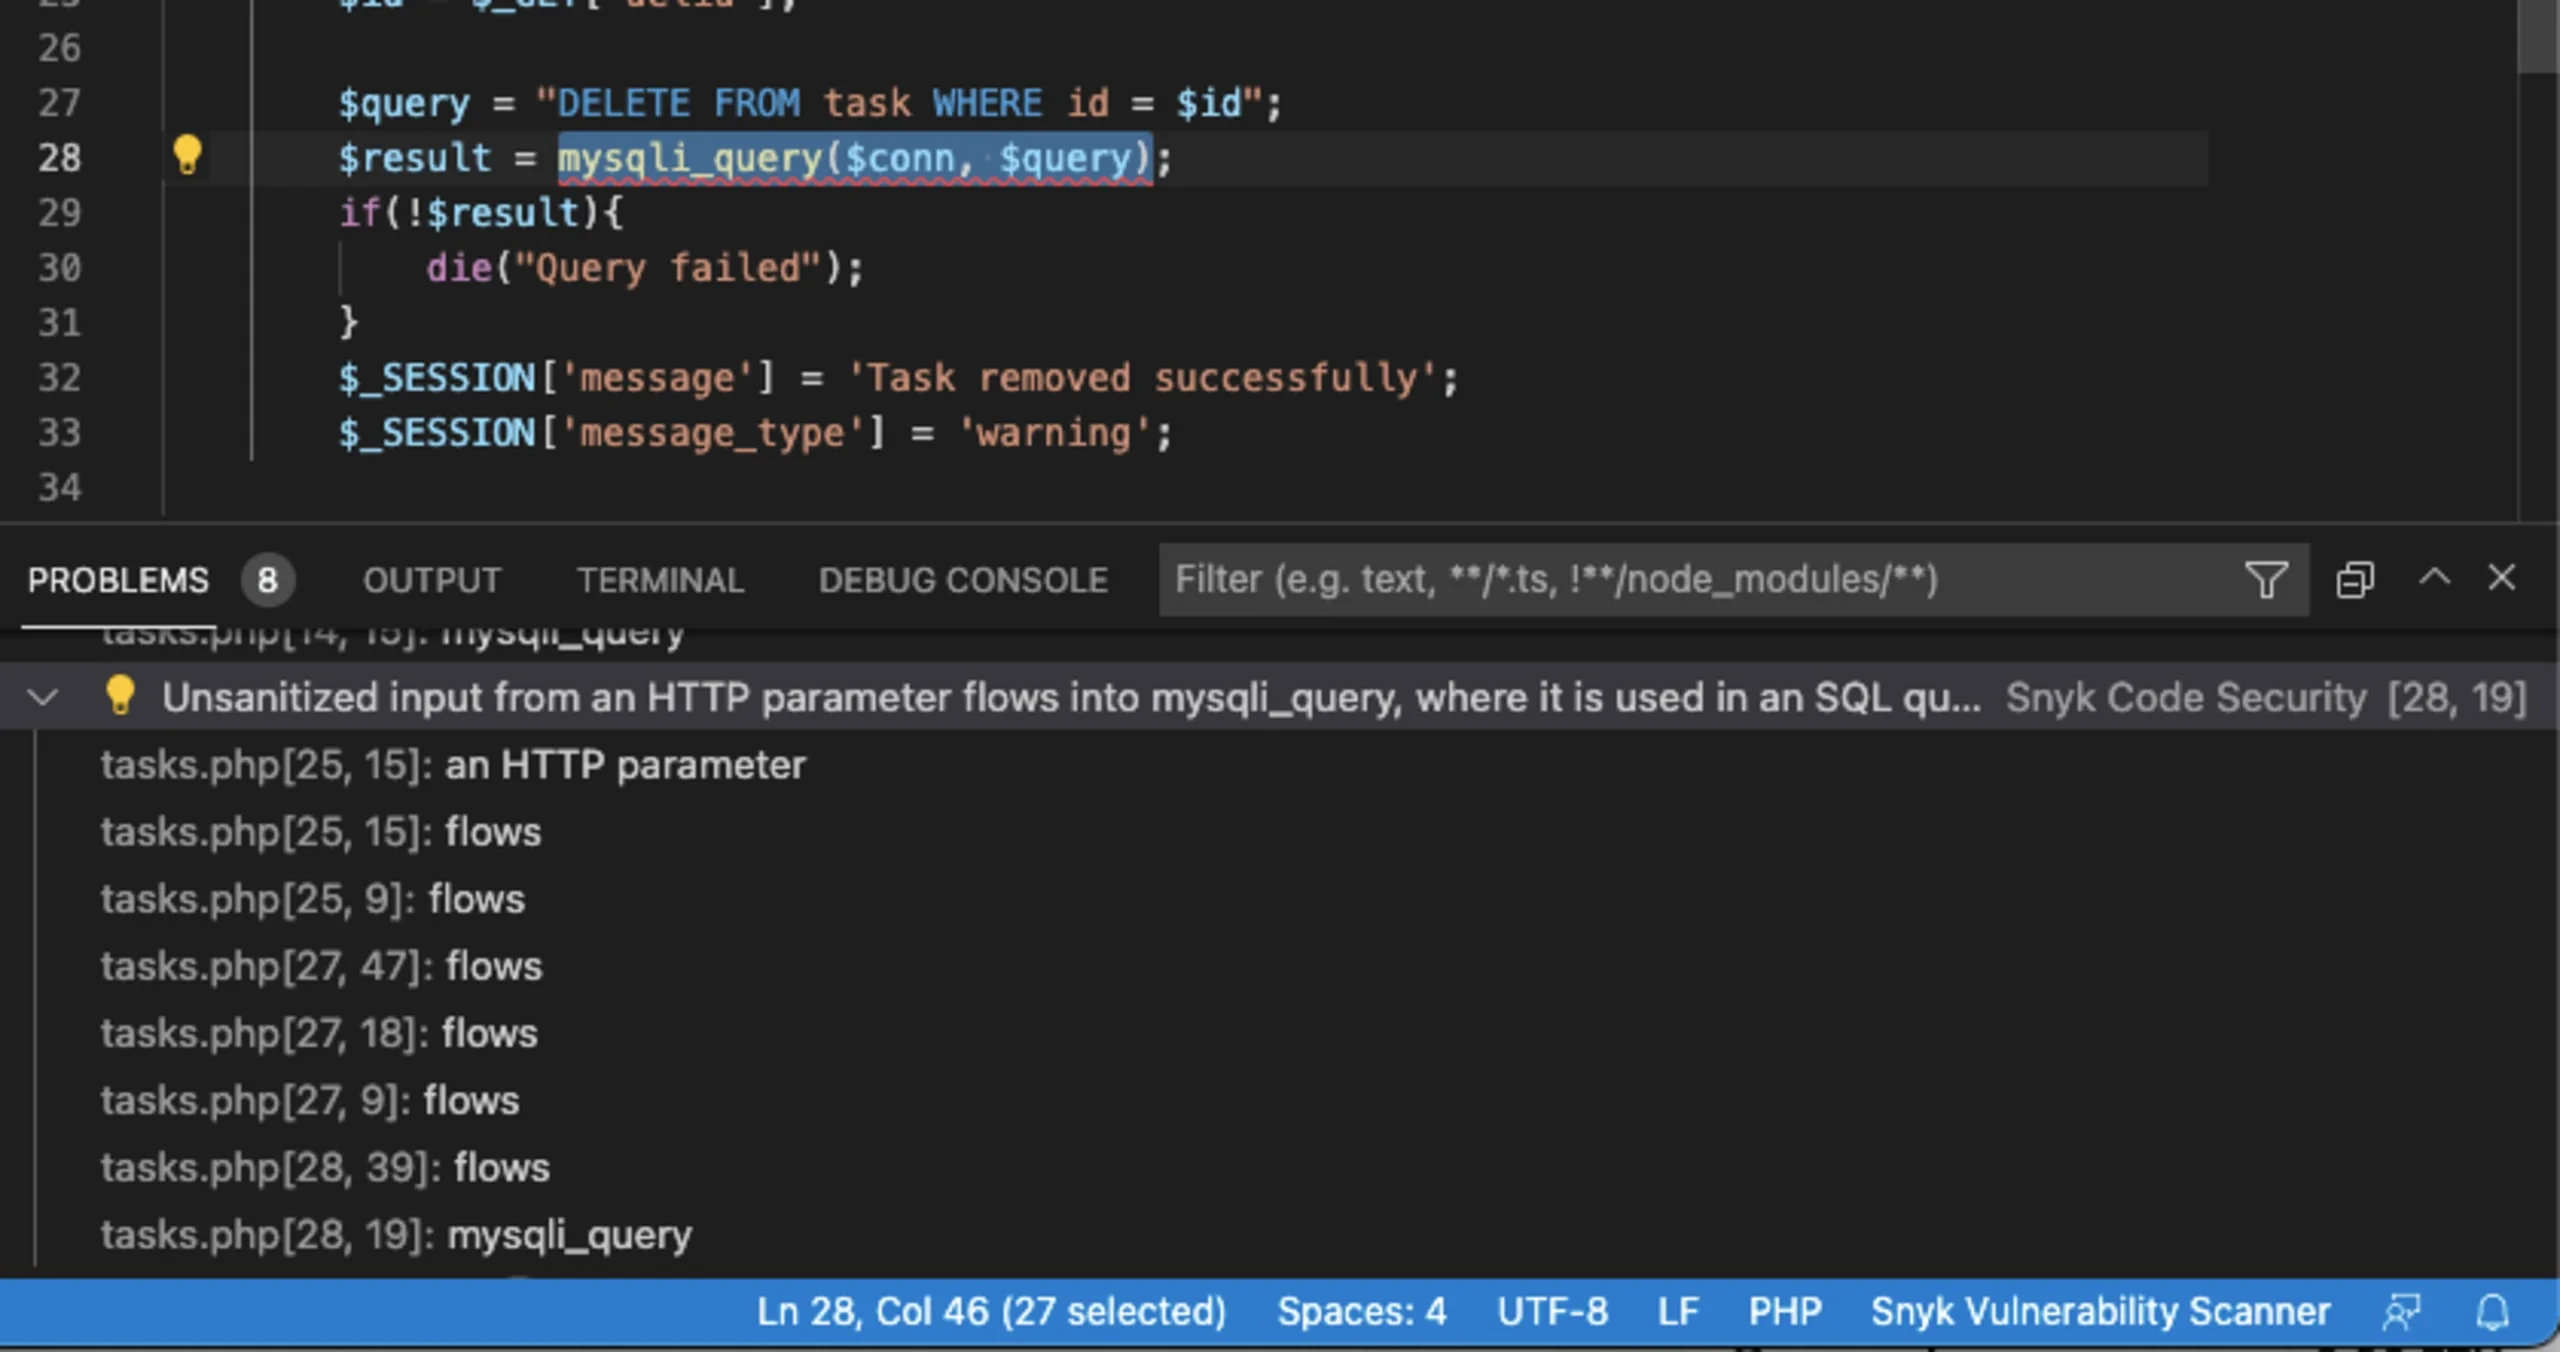Screen dimensions: 2560x1352
Task: Click the lightbulb next to the Snyk finding
Action: coord(120,697)
